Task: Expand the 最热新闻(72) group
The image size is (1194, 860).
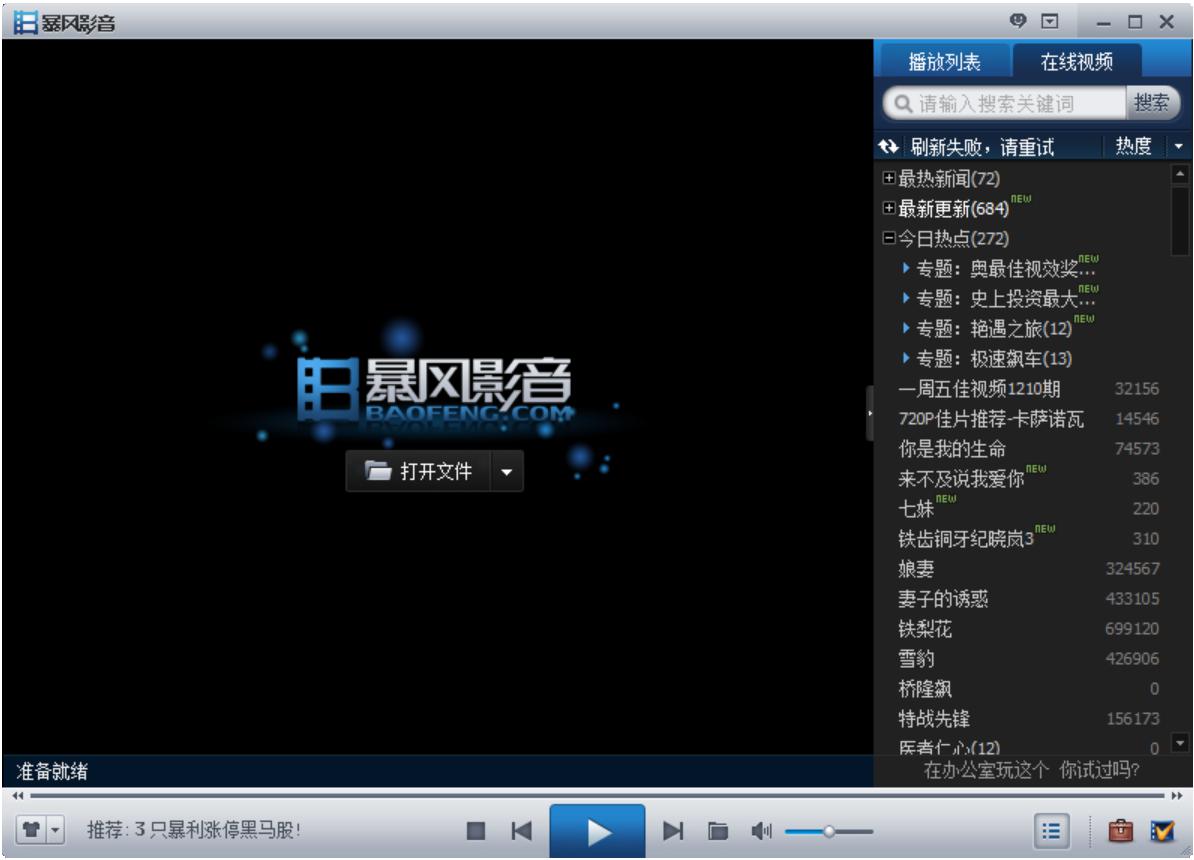Action: pos(888,177)
